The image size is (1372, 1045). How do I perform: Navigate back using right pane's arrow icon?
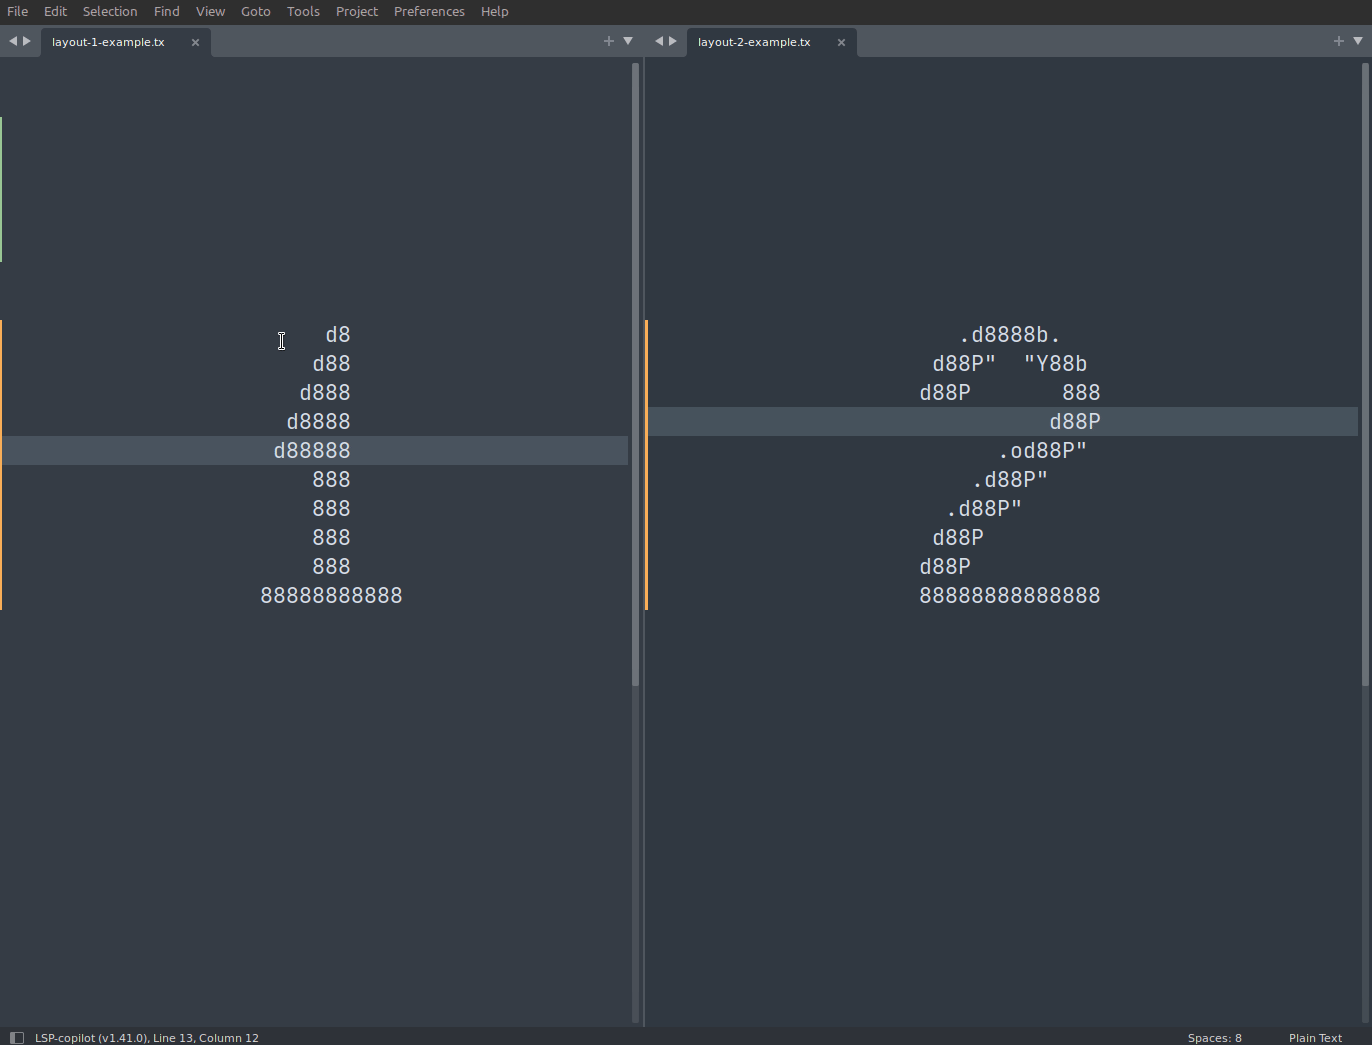(x=657, y=41)
